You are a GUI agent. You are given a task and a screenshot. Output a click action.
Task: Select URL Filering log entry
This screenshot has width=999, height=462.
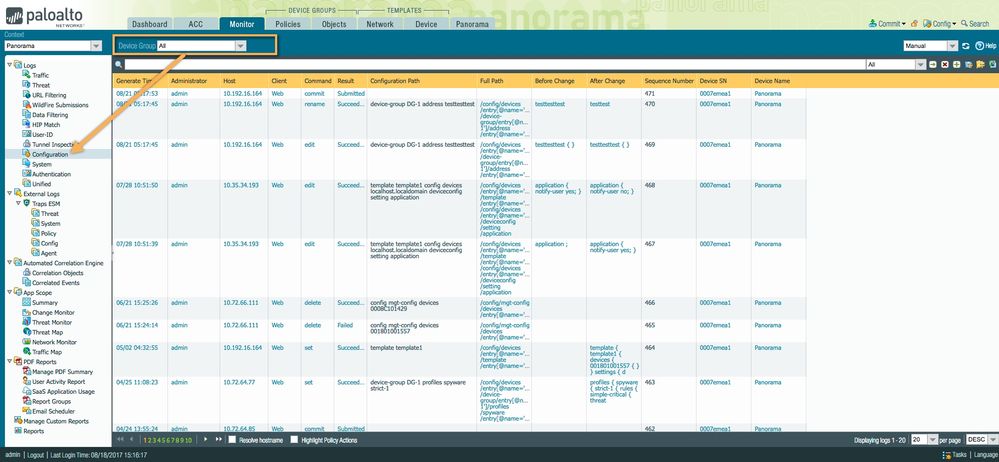coord(49,95)
